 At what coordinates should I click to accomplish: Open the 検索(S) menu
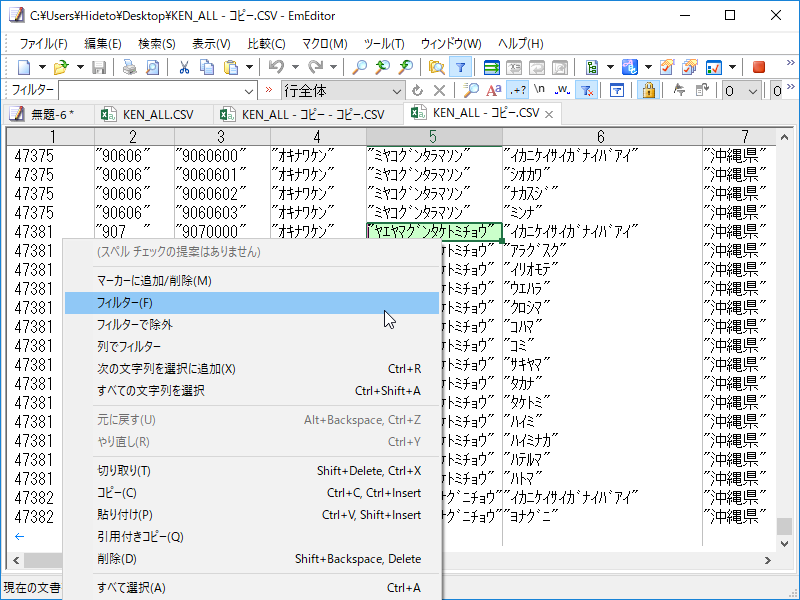click(x=157, y=44)
